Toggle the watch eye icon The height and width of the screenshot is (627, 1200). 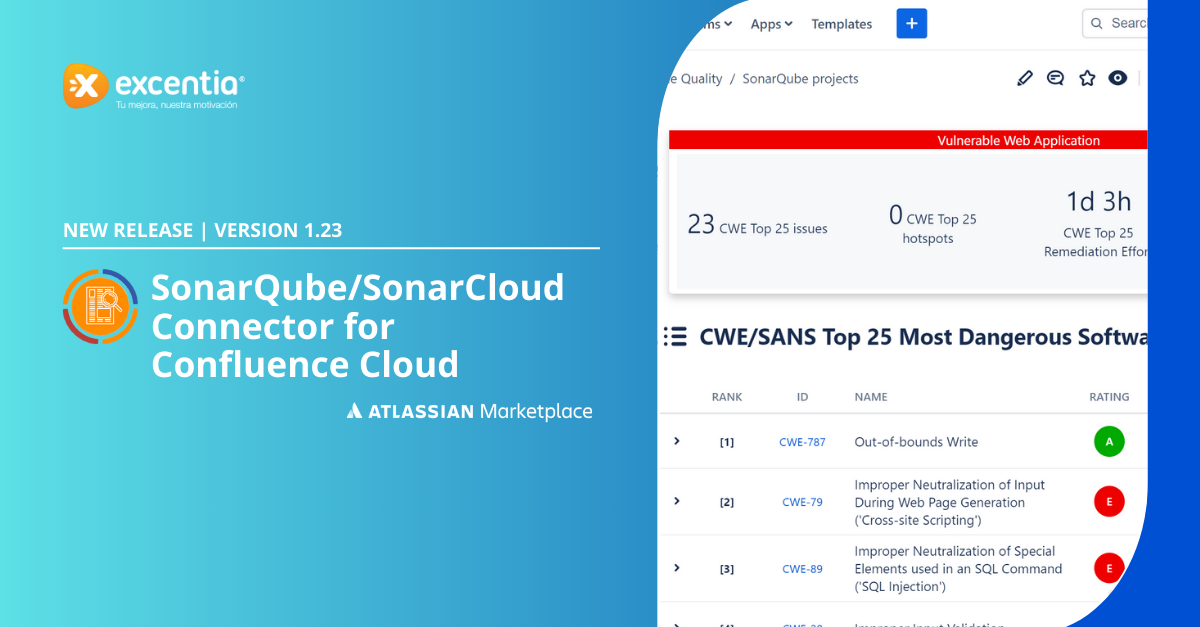[1118, 78]
